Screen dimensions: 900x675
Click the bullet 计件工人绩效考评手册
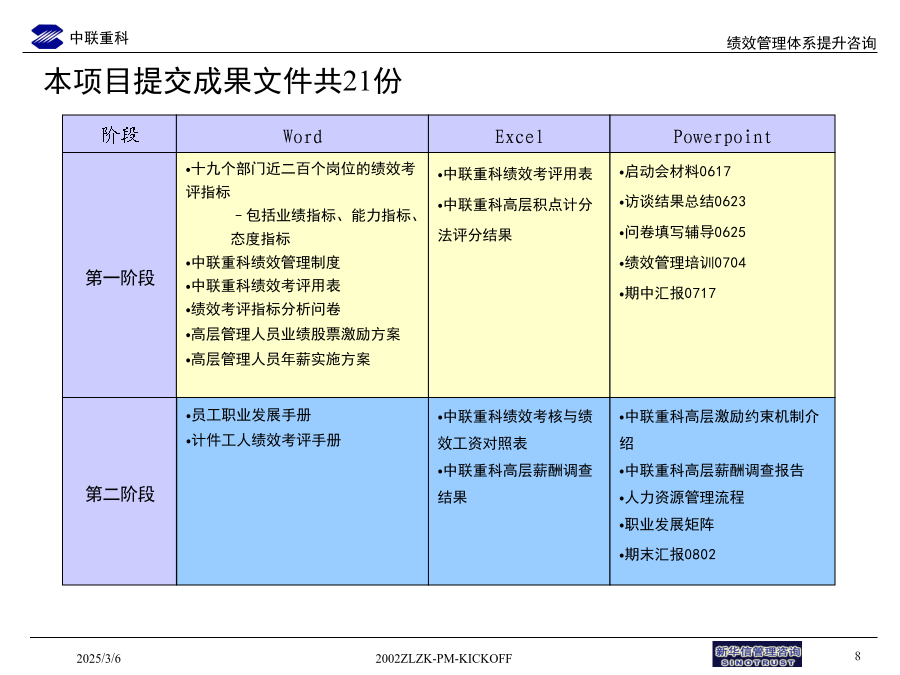[x=263, y=440]
